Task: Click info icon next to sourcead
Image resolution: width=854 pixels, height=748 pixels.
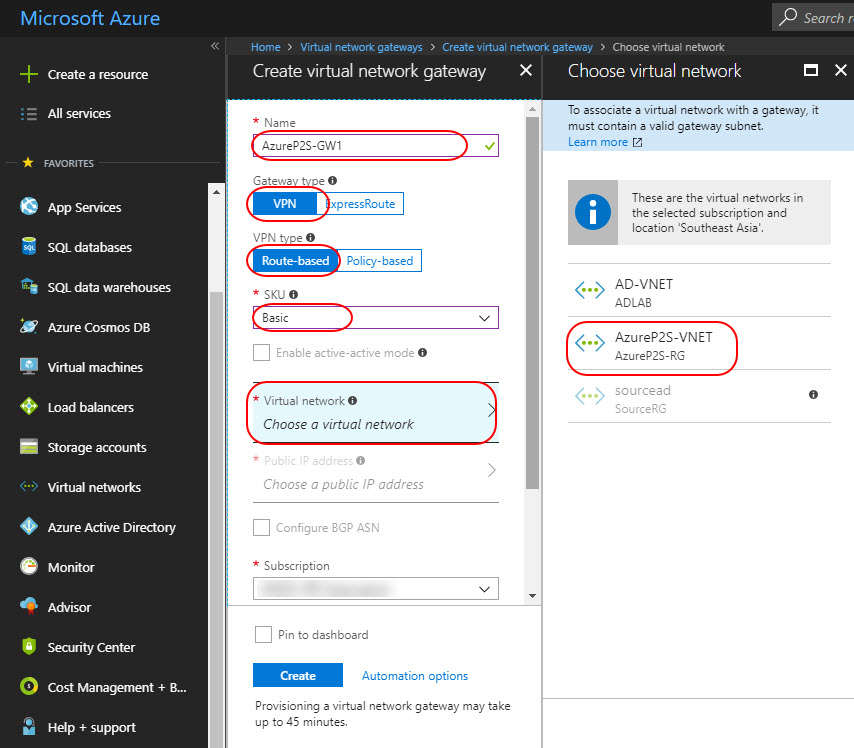Action: pos(813,394)
